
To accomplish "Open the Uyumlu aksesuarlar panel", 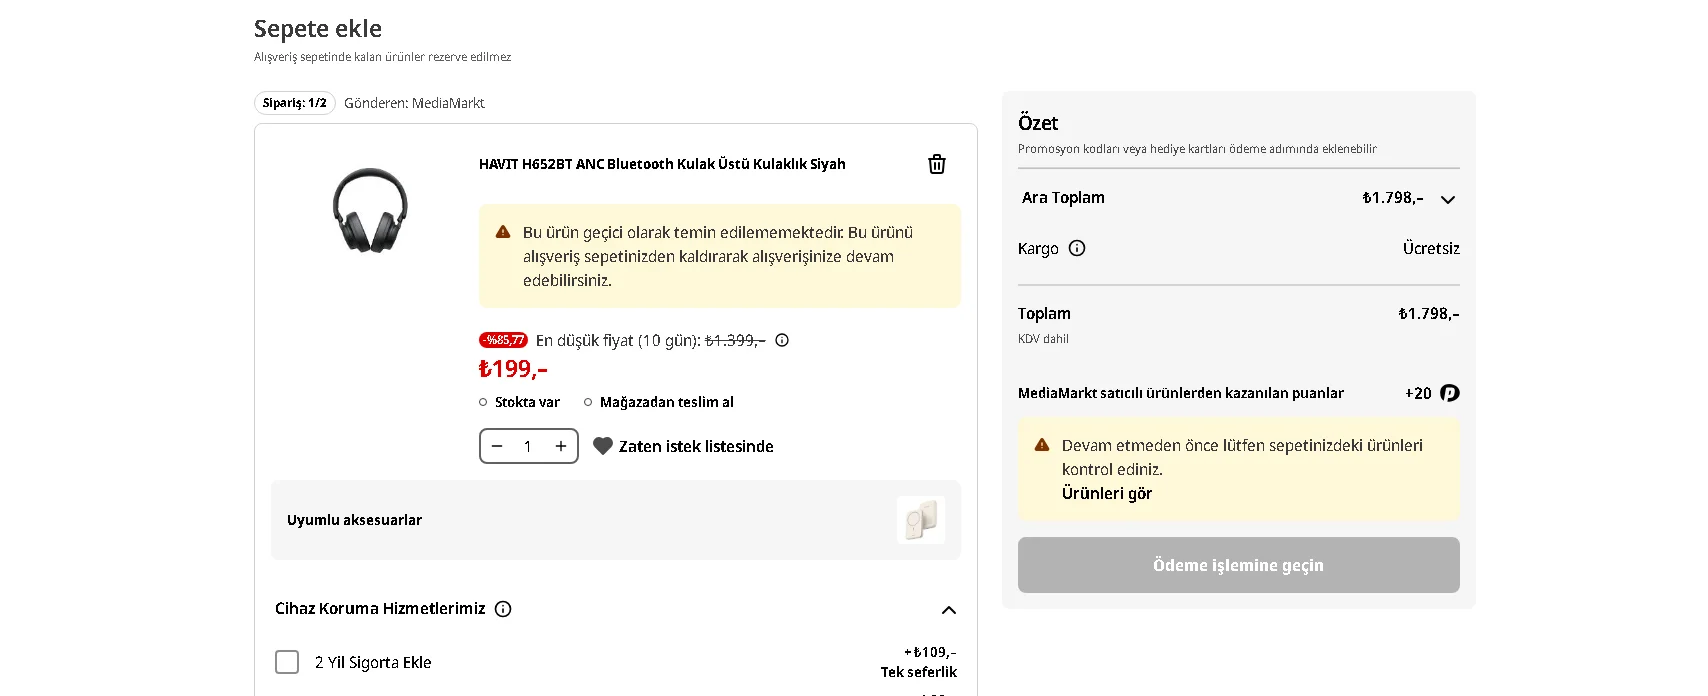I will pos(616,520).
